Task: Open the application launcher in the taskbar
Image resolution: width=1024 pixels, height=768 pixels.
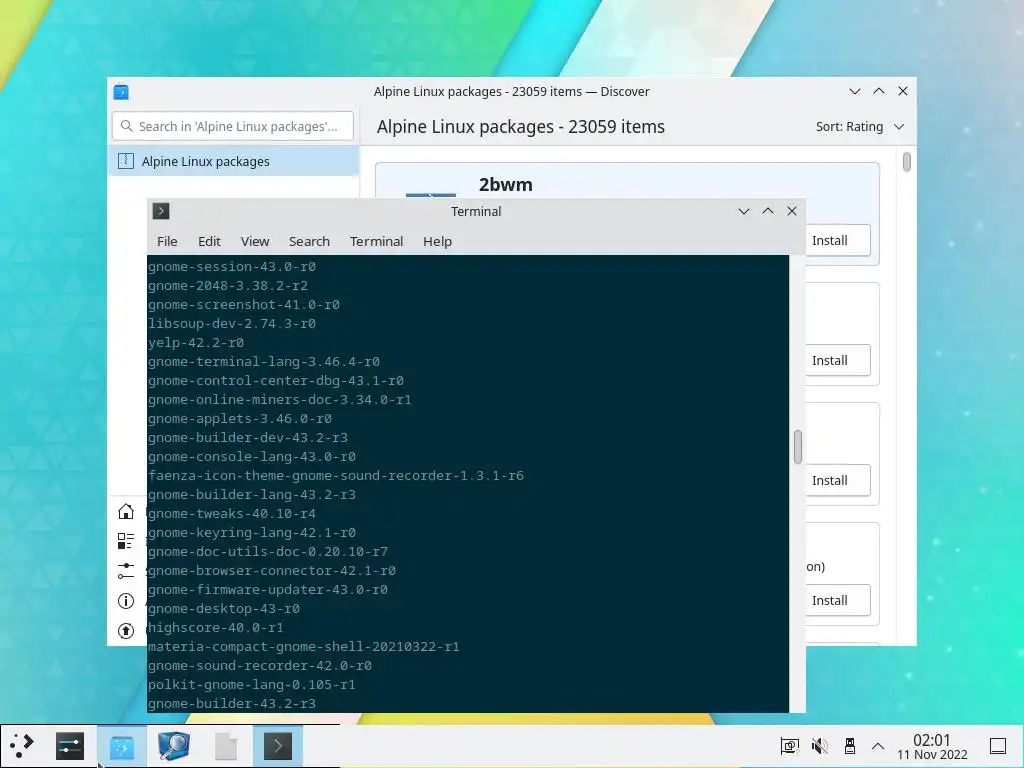Action: (x=22, y=745)
